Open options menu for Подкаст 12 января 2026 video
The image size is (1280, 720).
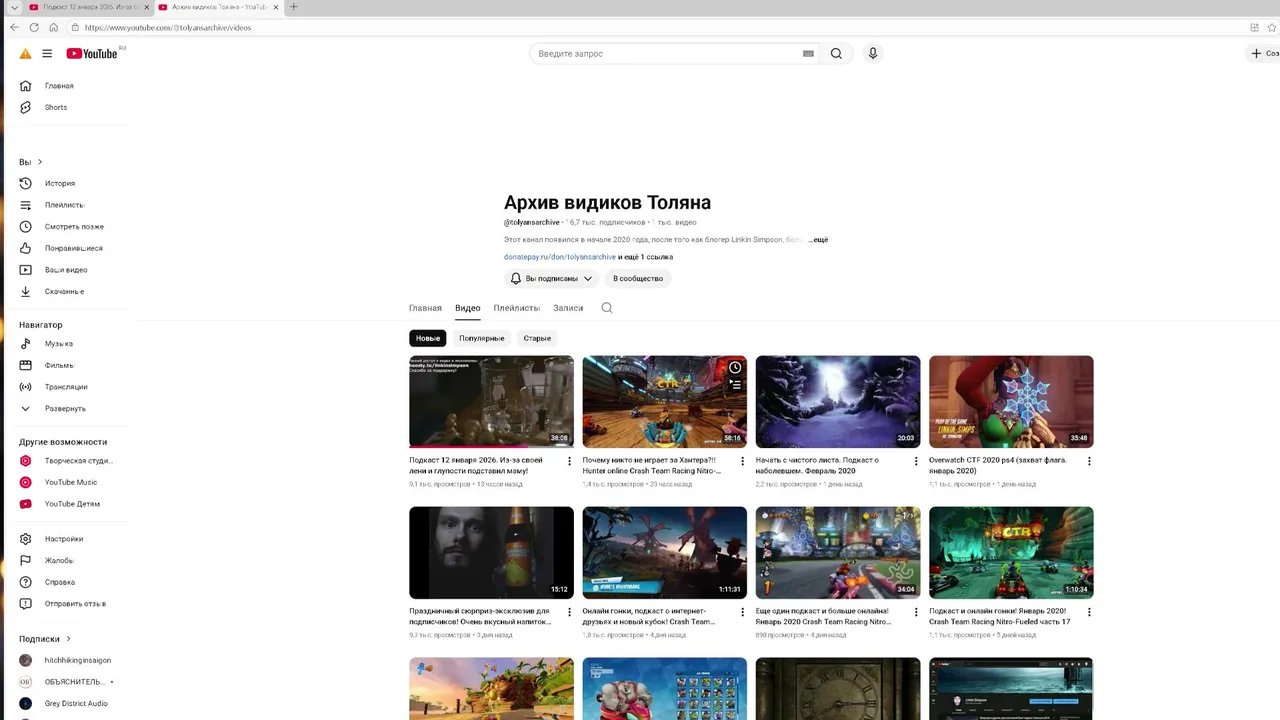tap(569, 461)
